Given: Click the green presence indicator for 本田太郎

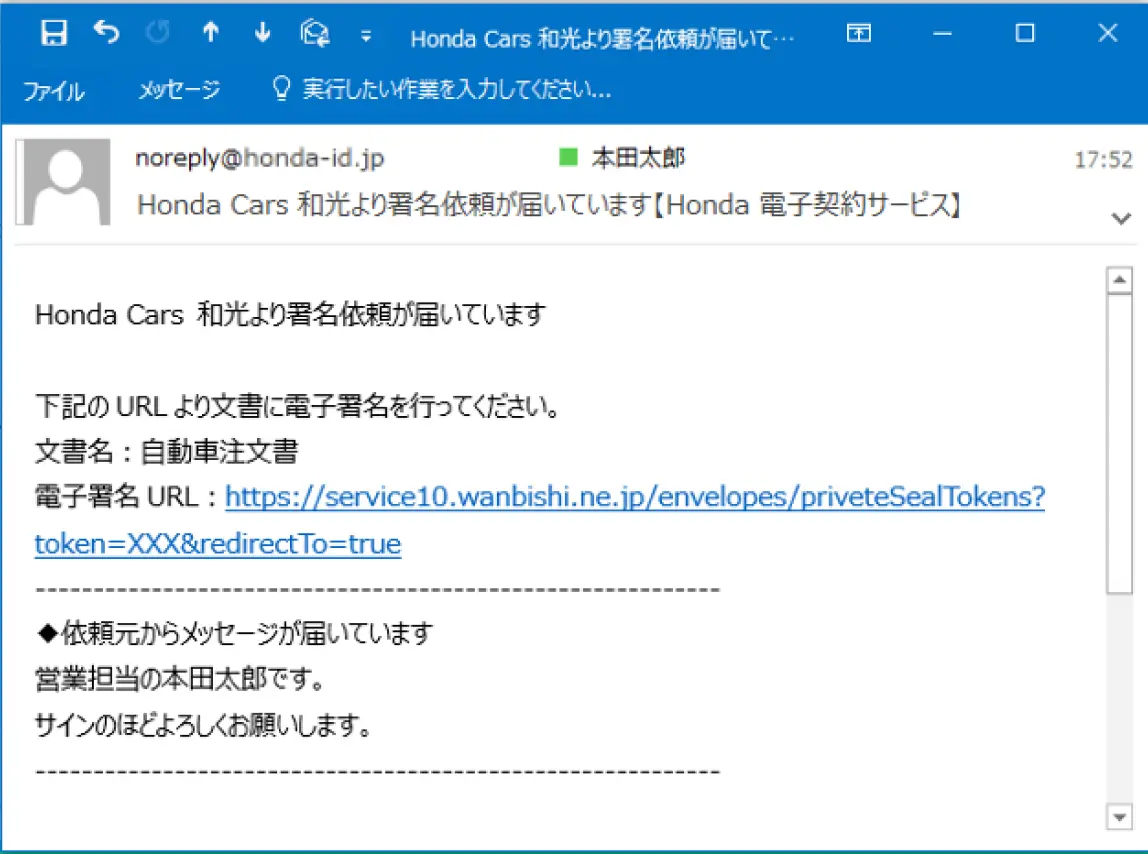Looking at the screenshot, I should point(568,157).
